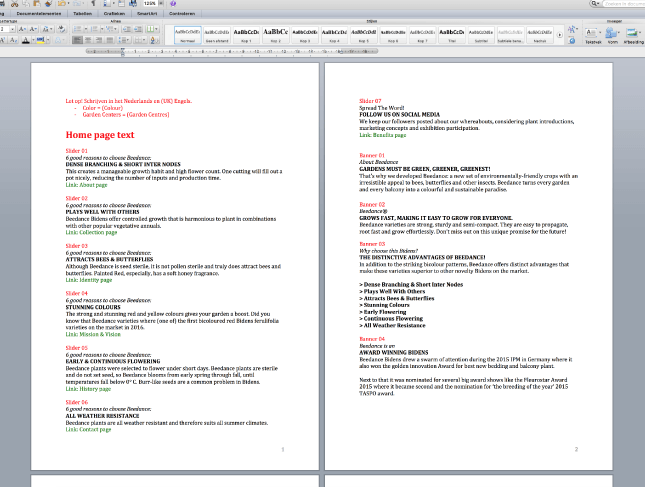
Task: Click the Cut scissors icon
Action: [x=14, y=3]
